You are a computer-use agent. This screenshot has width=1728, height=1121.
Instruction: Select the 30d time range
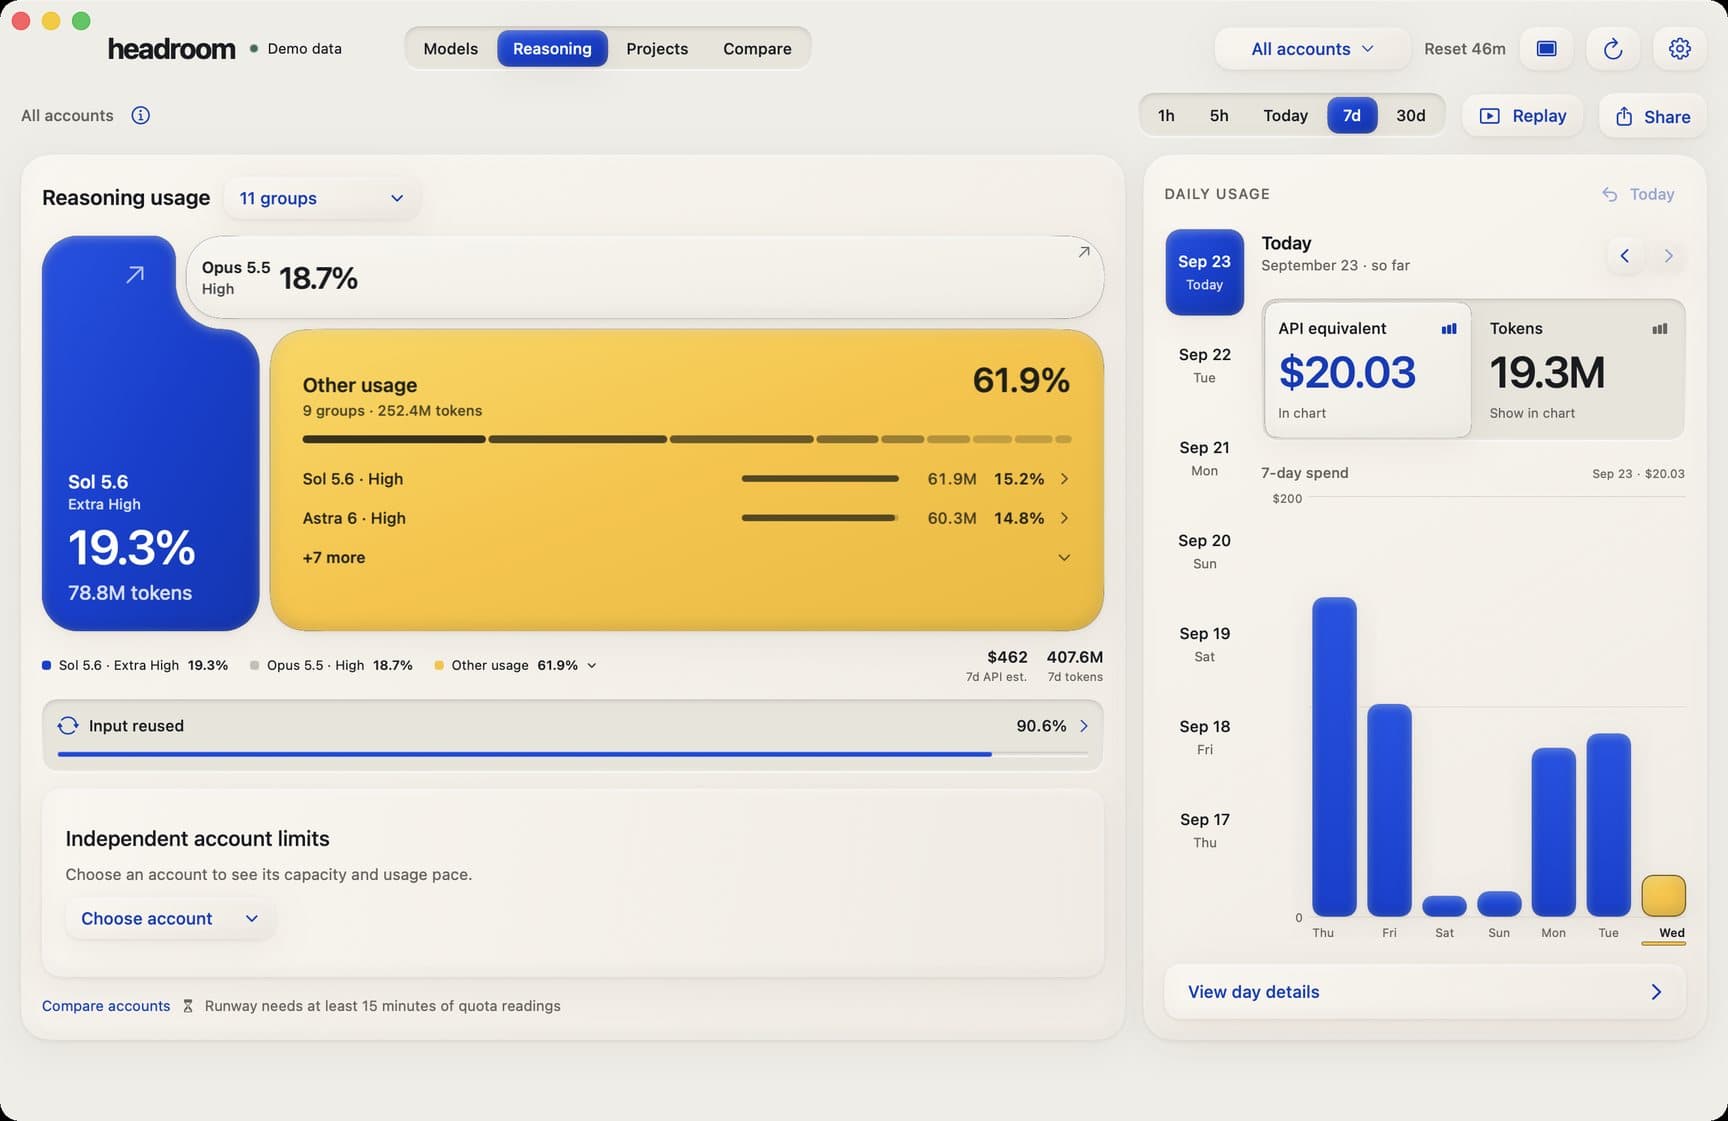pos(1410,115)
